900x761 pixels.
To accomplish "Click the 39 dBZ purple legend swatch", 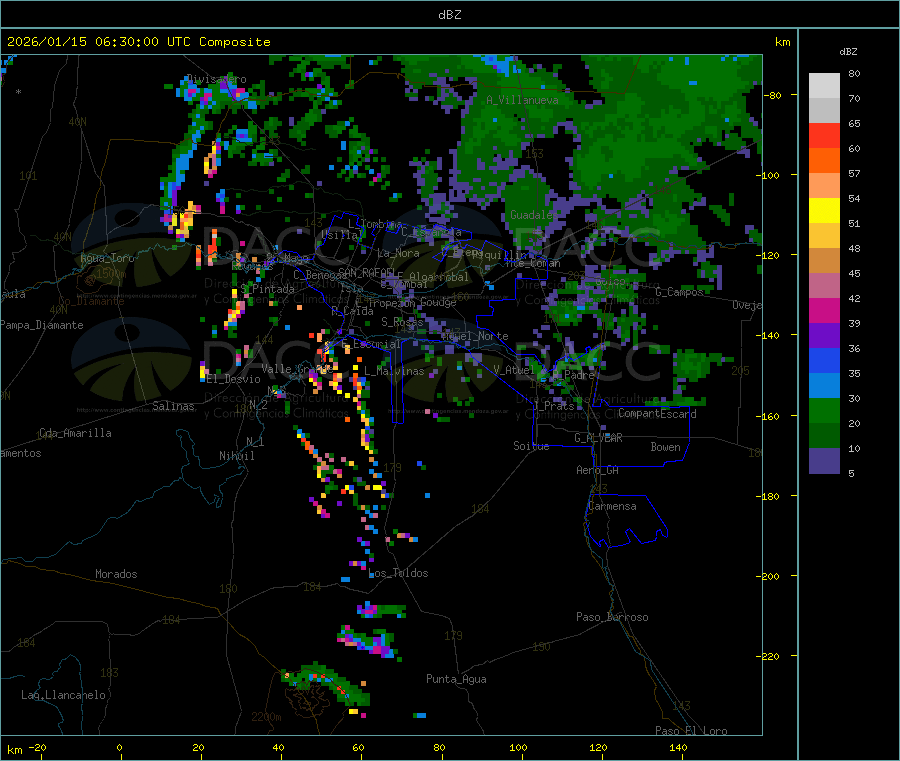I will 824,336.
